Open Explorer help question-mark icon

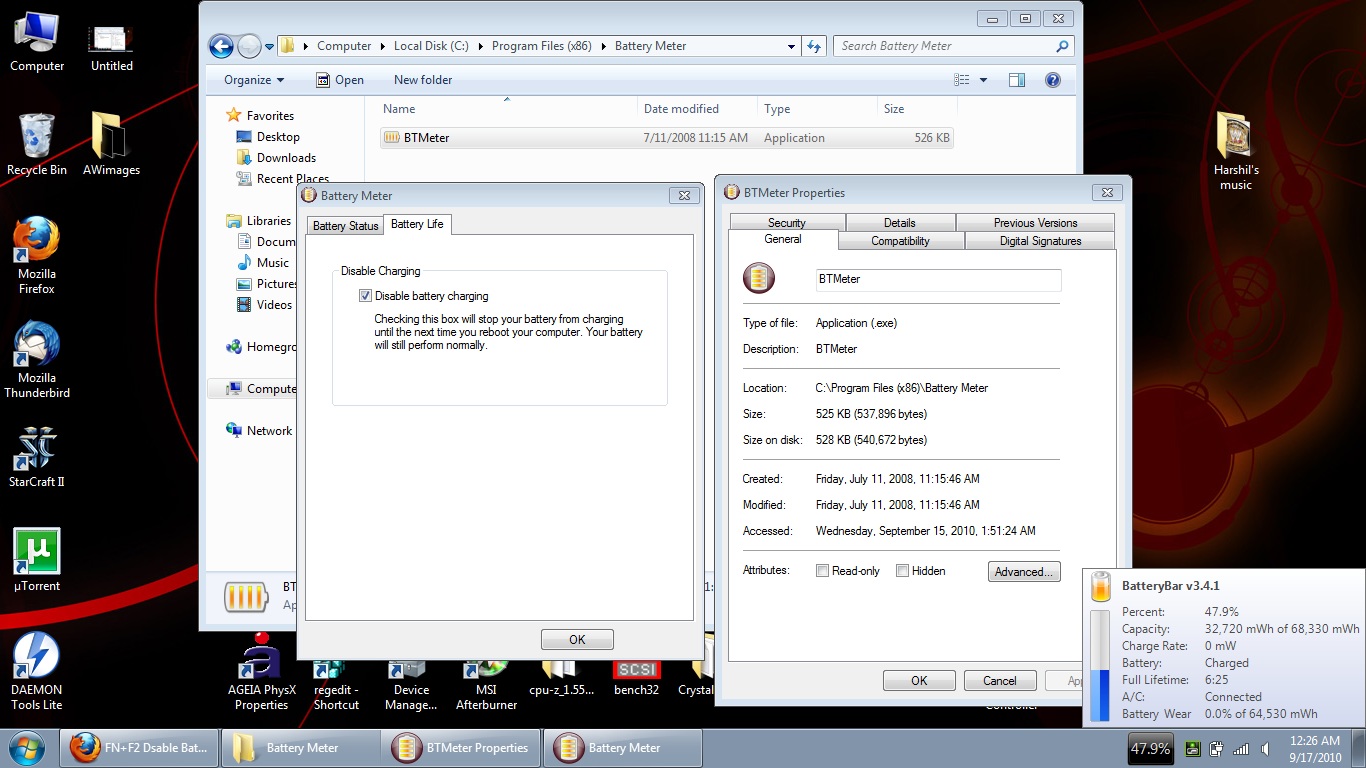tap(1052, 80)
